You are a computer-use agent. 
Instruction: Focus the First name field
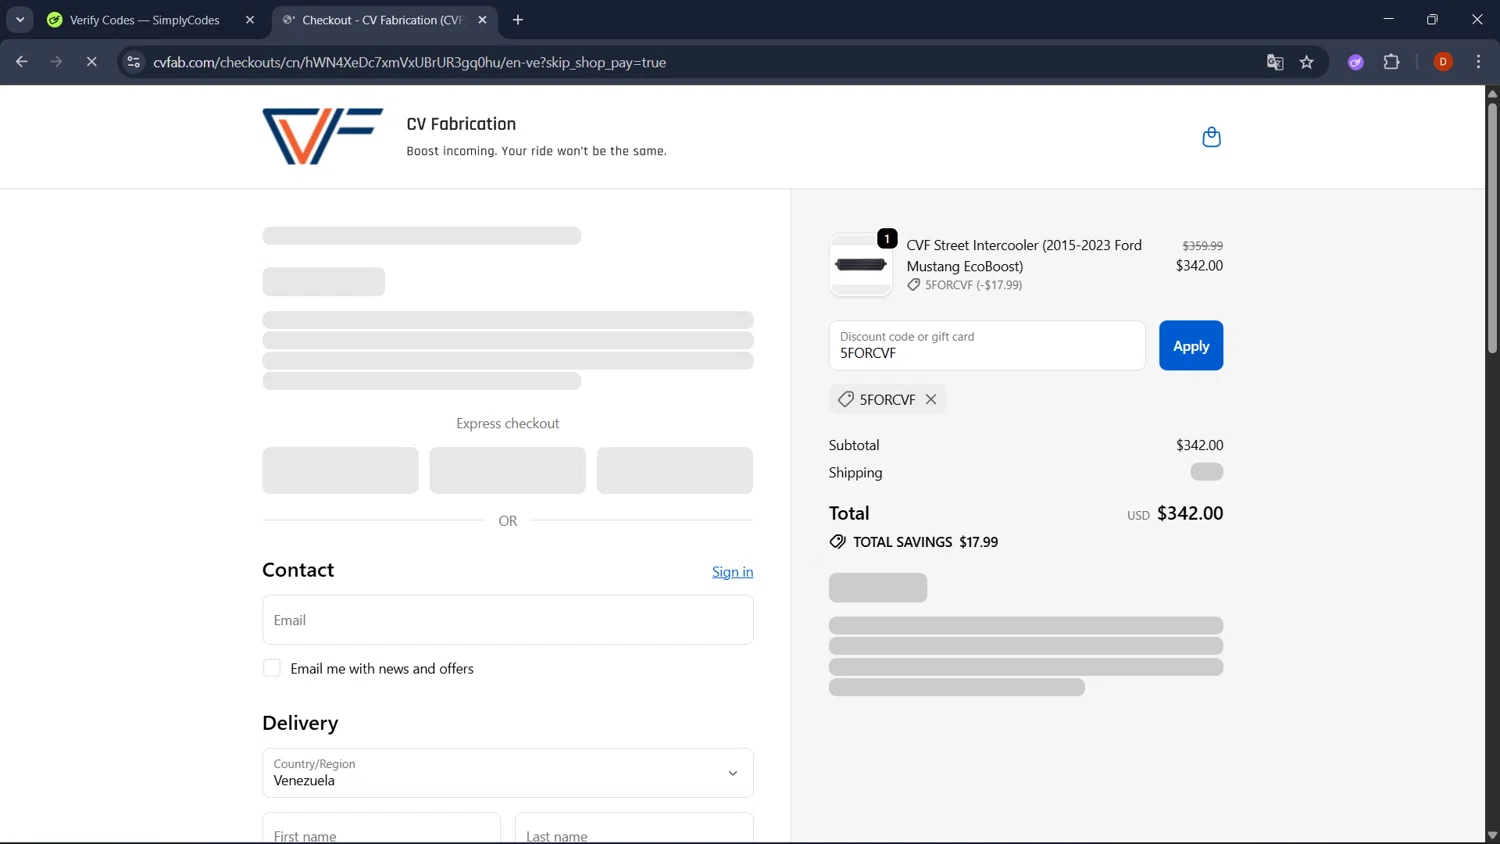click(x=381, y=828)
